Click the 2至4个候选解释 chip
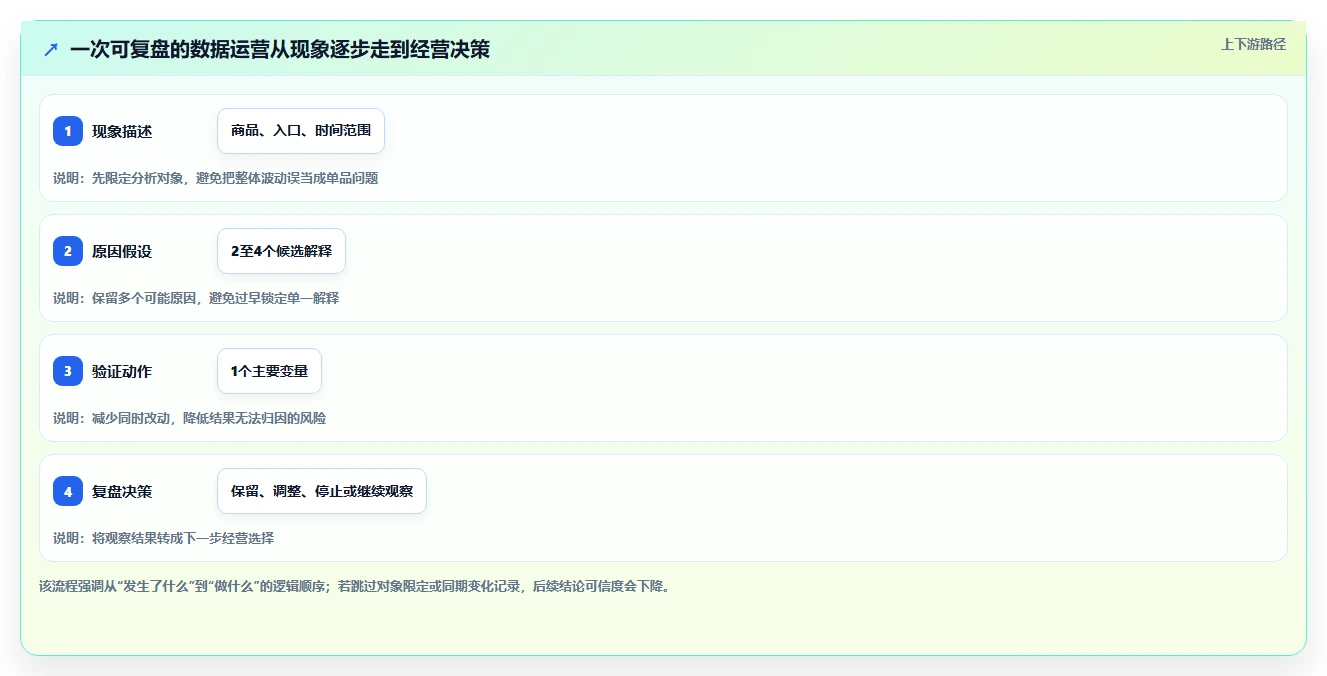The image size is (1327, 676). click(281, 251)
